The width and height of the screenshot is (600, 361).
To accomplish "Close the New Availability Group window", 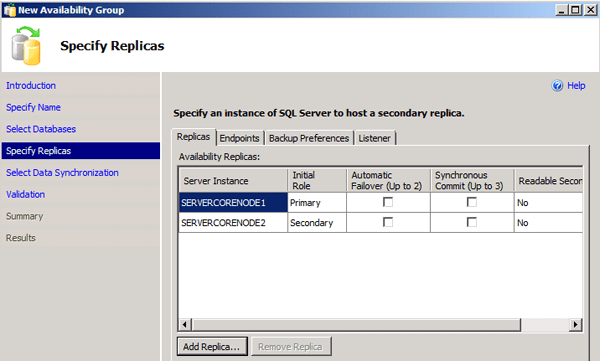I will coord(590,10).
